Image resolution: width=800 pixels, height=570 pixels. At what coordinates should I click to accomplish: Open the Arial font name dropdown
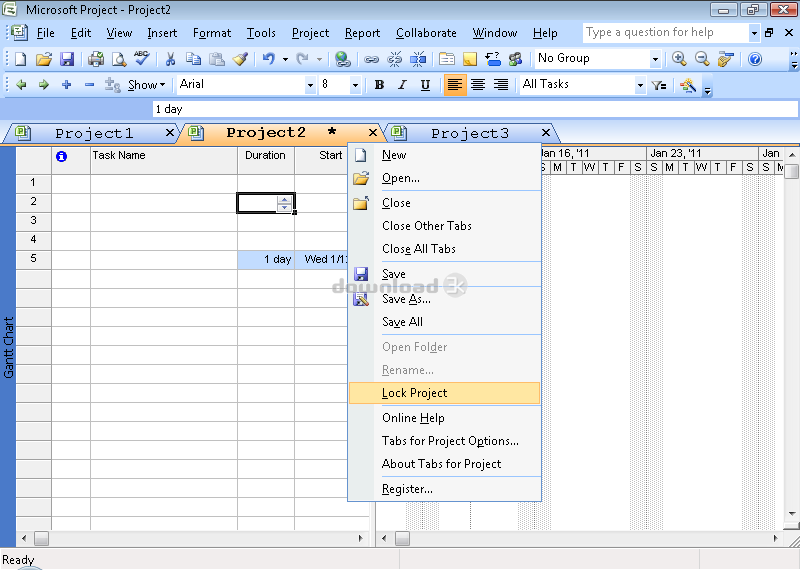click(x=310, y=85)
